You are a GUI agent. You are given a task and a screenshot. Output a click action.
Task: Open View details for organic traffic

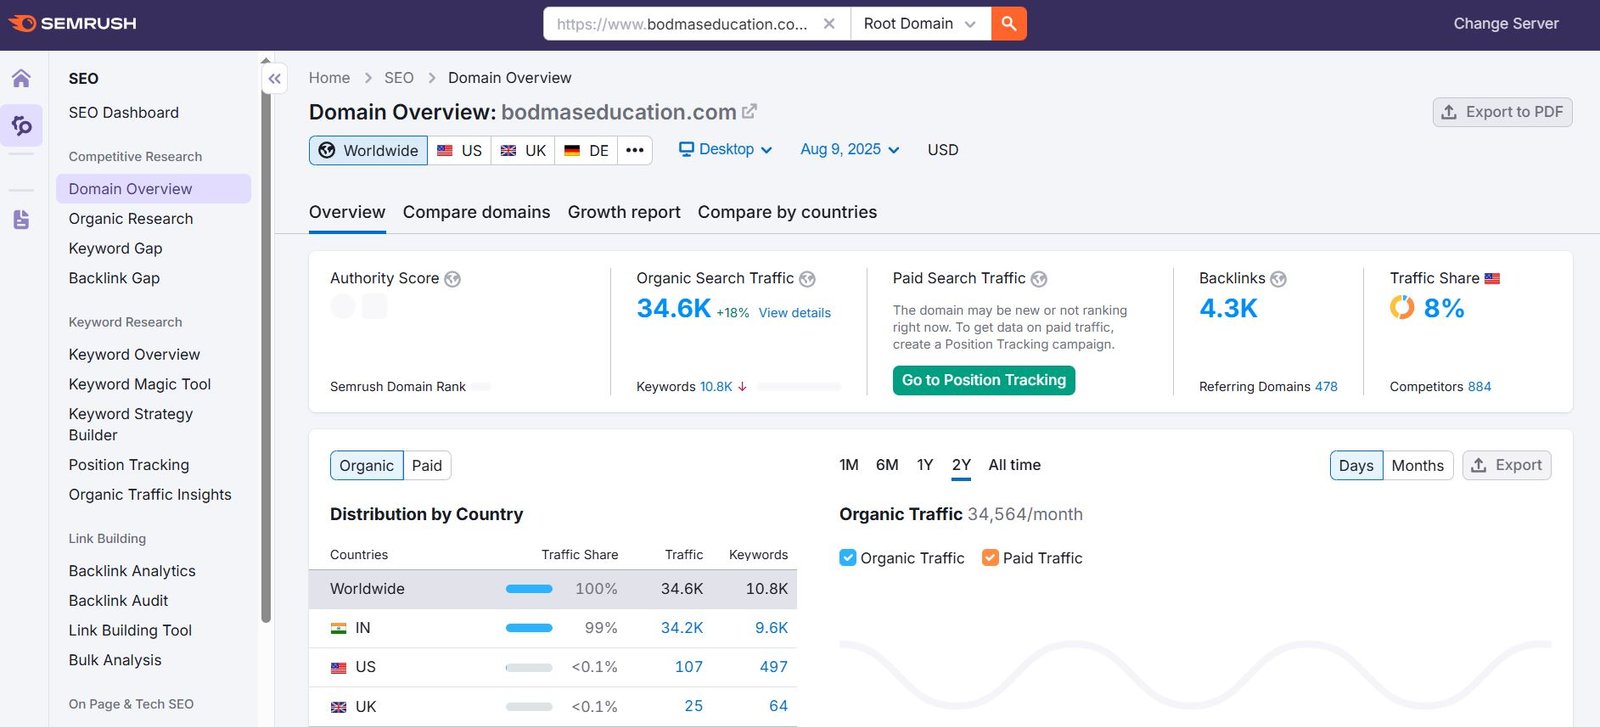(795, 313)
